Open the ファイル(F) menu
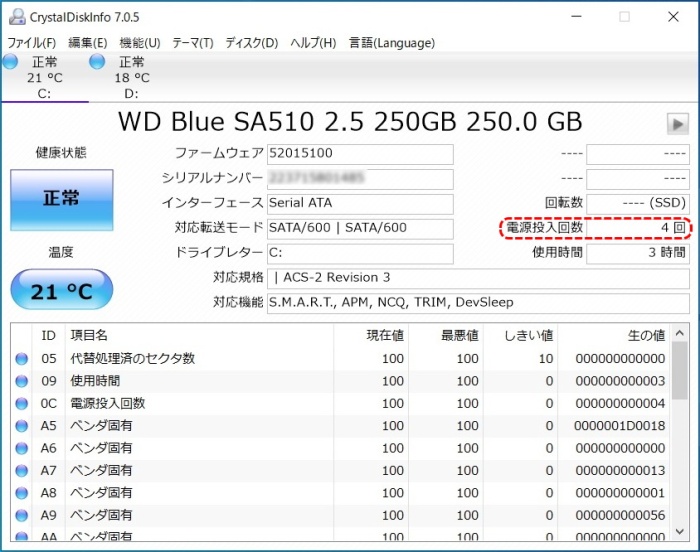 (32, 43)
